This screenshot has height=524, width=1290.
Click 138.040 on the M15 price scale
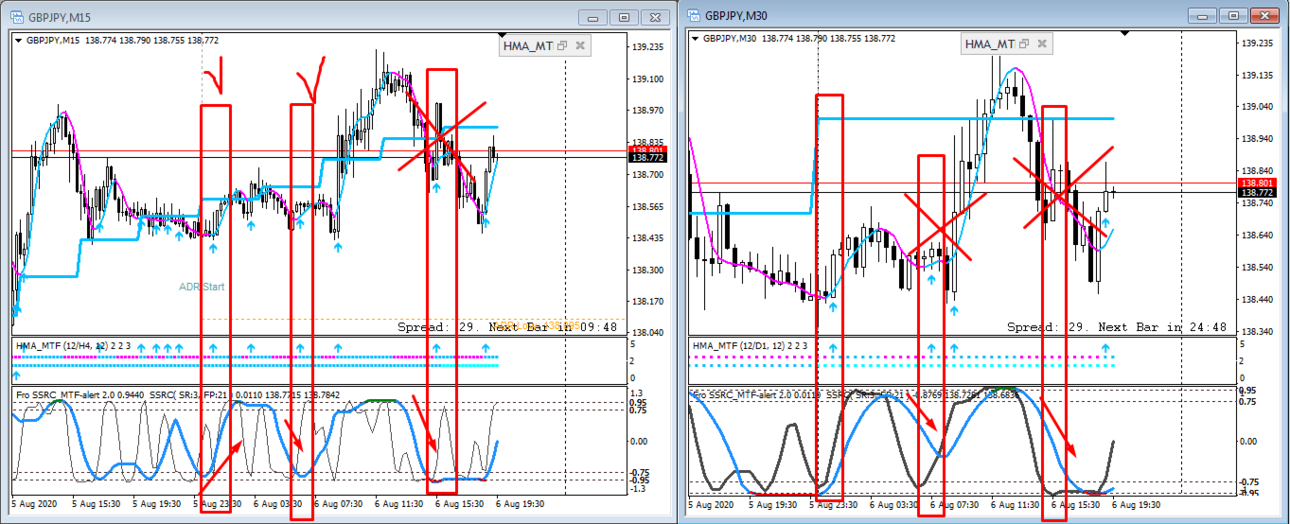click(x=649, y=333)
